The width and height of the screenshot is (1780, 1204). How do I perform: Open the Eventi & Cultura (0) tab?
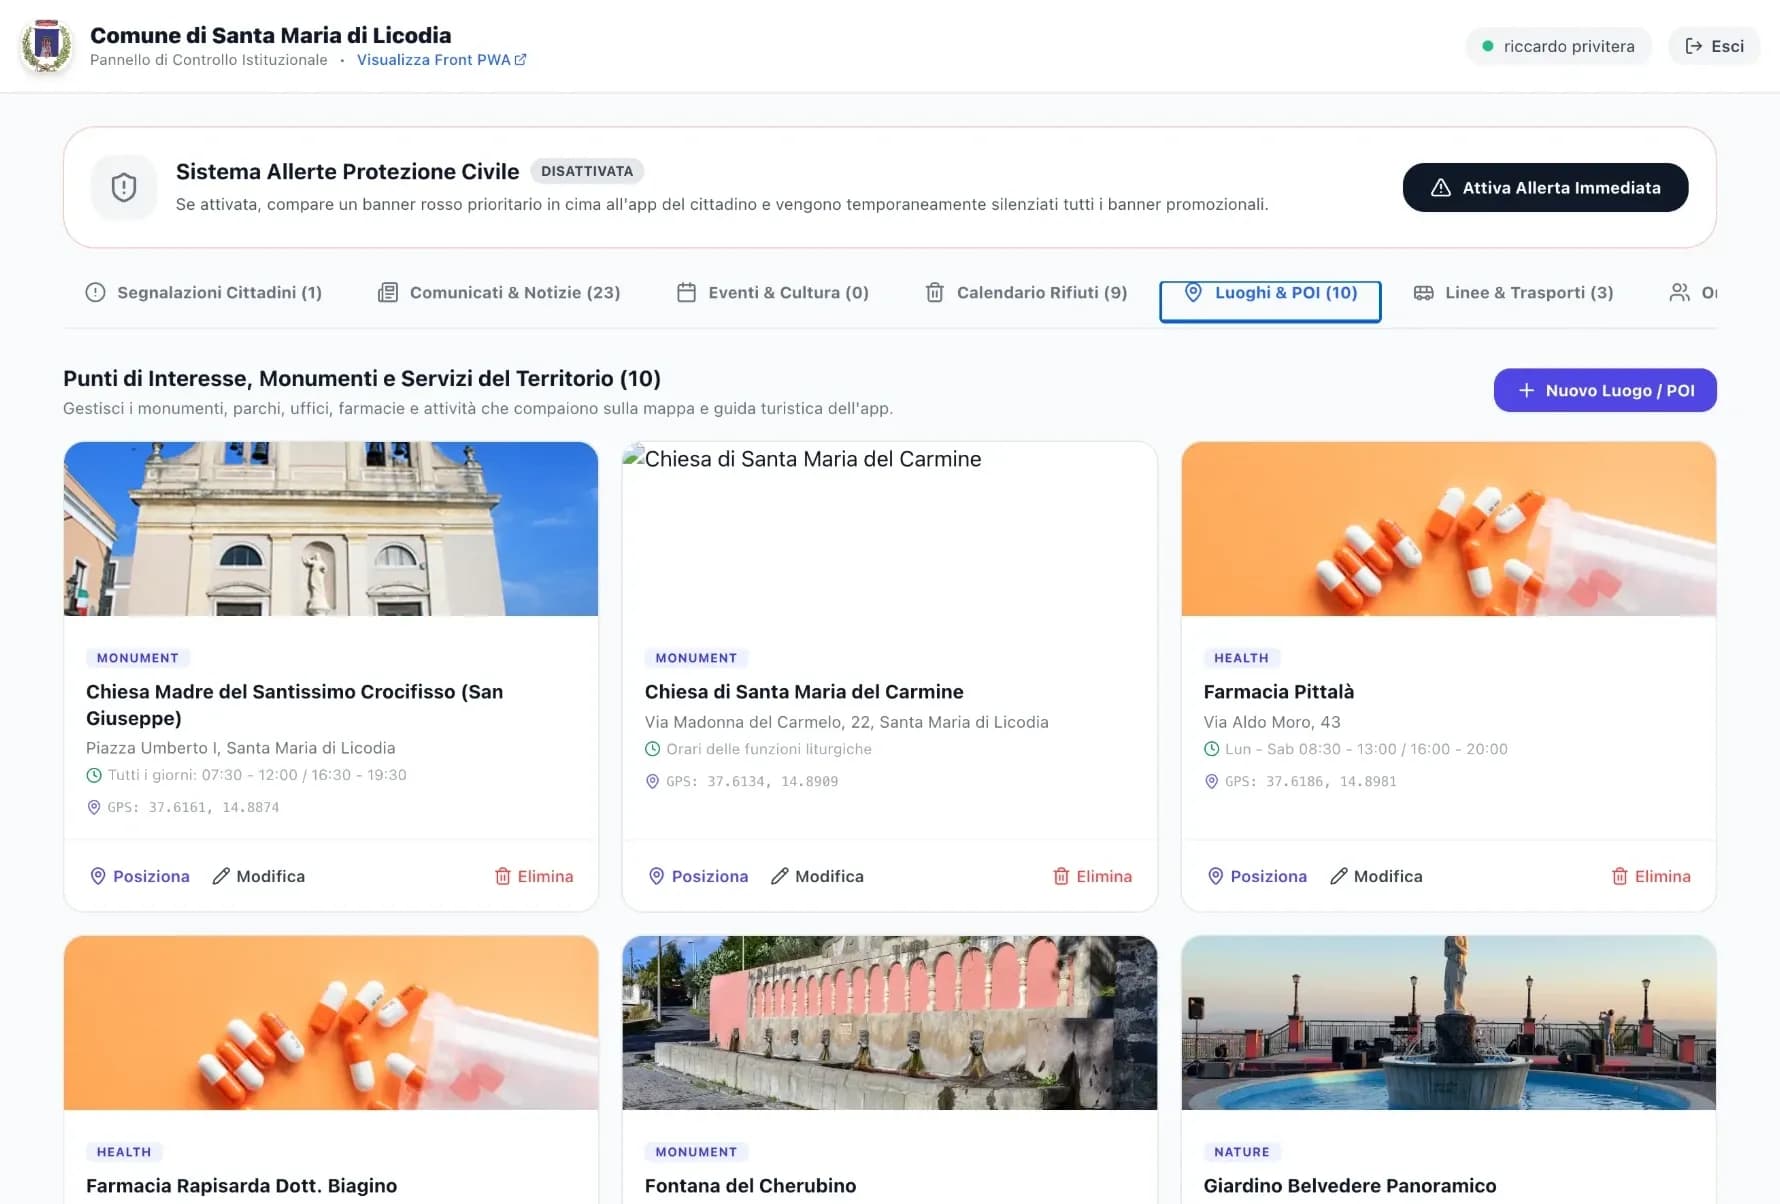coord(772,293)
